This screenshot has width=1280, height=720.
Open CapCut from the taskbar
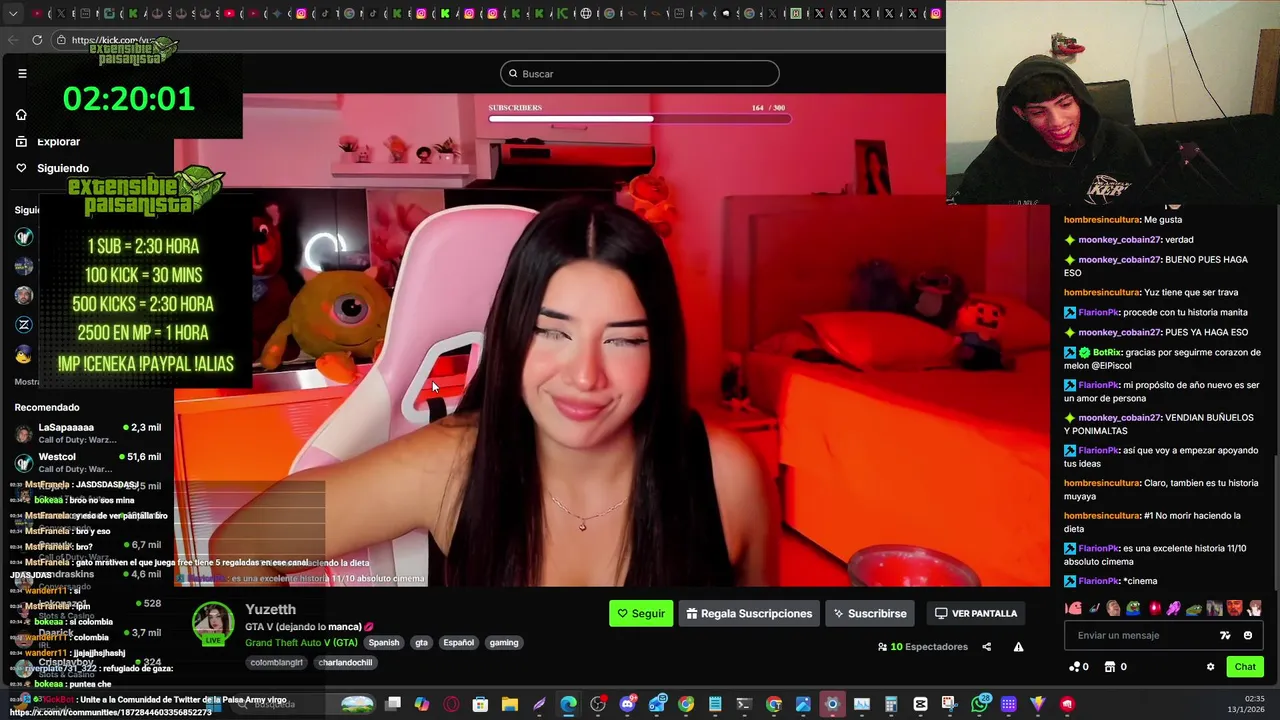coord(920,704)
